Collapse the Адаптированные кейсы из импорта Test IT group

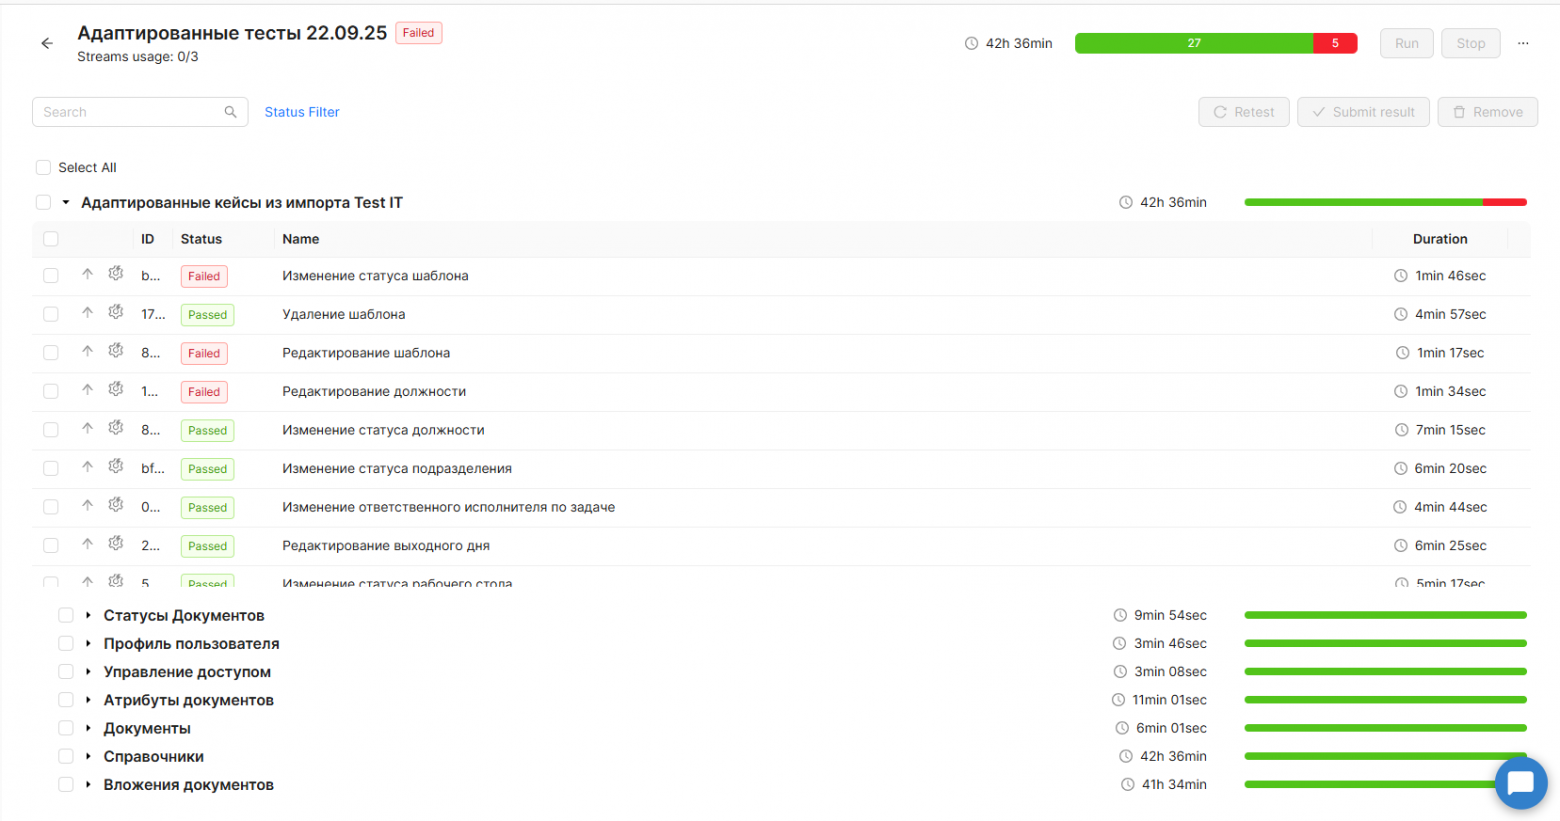66,203
